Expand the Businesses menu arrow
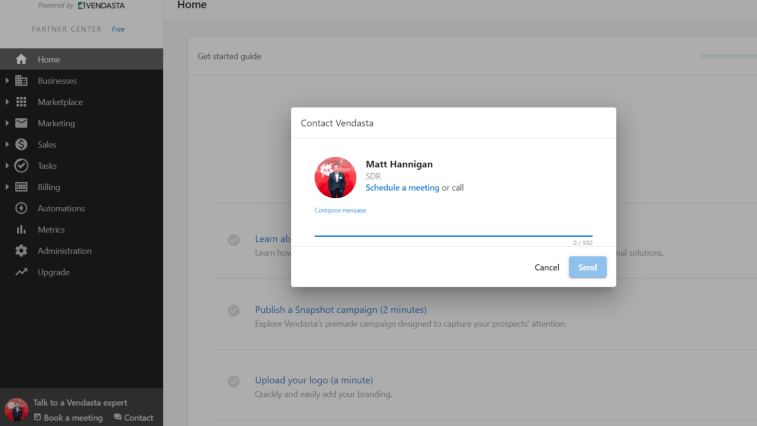Screen dimensions: 757x426 coord(7,81)
